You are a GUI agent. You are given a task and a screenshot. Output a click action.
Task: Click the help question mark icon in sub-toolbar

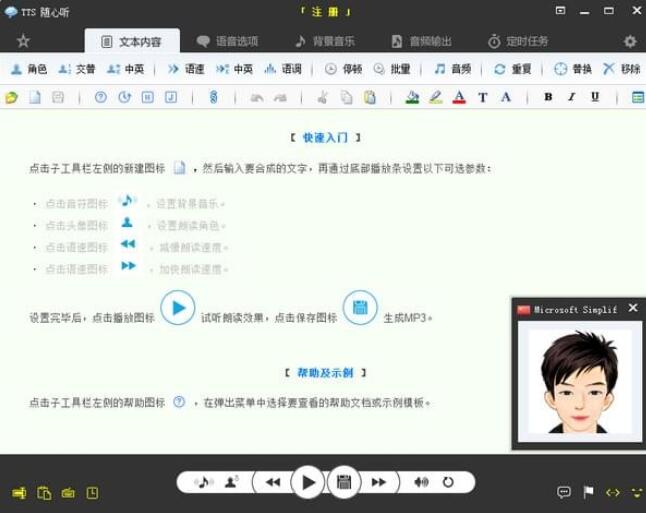[100, 97]
